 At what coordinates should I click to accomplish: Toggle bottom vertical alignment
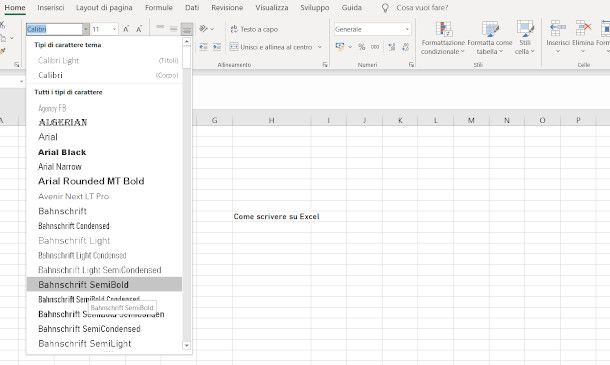[x=187, y=29]
